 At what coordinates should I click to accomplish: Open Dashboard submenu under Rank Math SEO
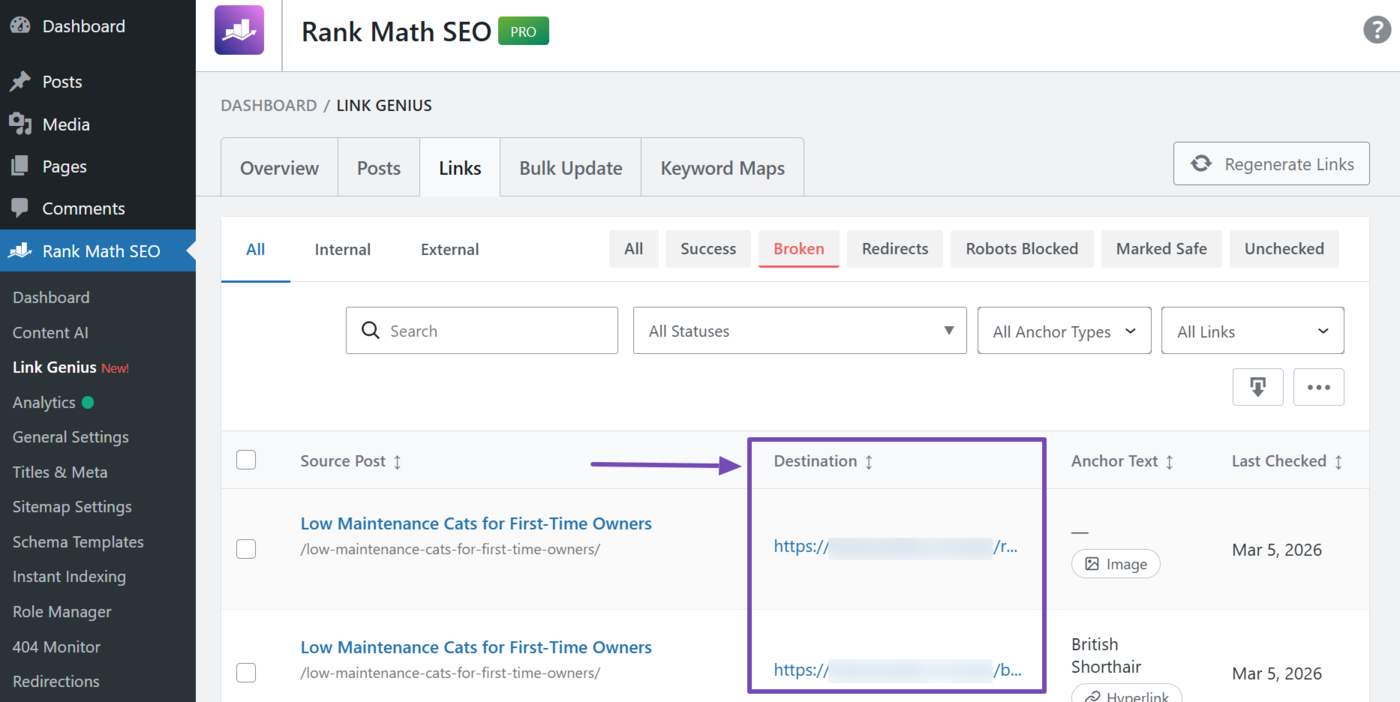click(51, 297)
